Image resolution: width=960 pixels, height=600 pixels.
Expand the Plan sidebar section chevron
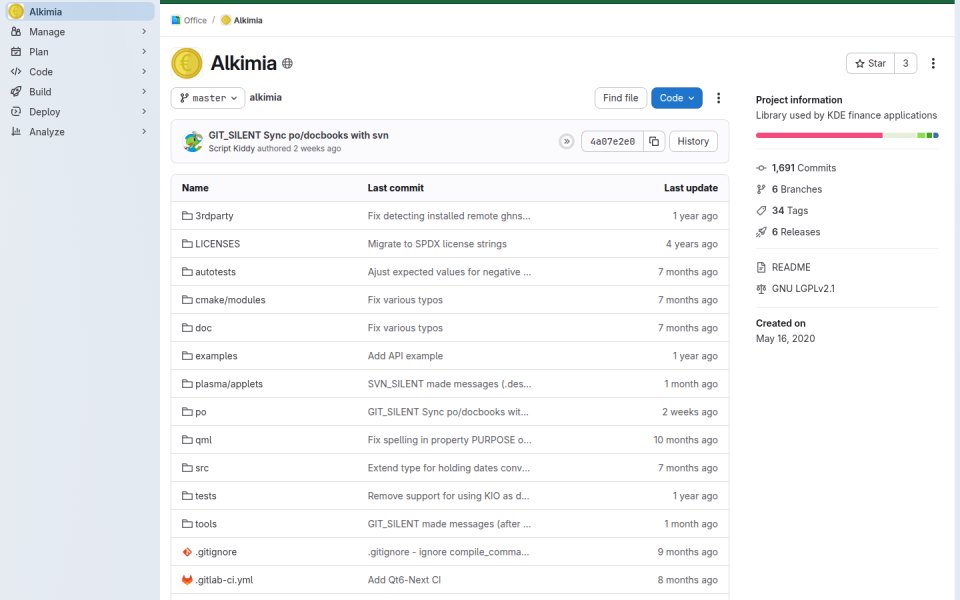[x=144, y=52]
